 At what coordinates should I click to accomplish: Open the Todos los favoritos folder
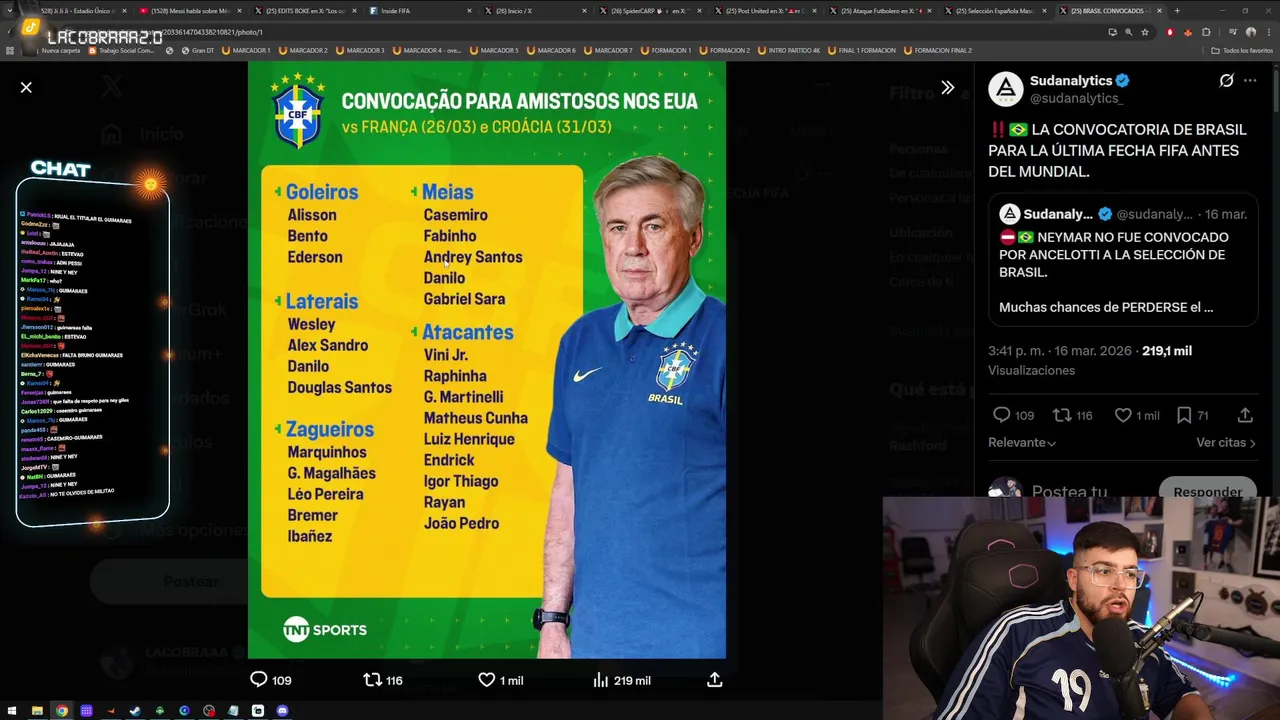pyautogui.click(x=1242, y=50)
